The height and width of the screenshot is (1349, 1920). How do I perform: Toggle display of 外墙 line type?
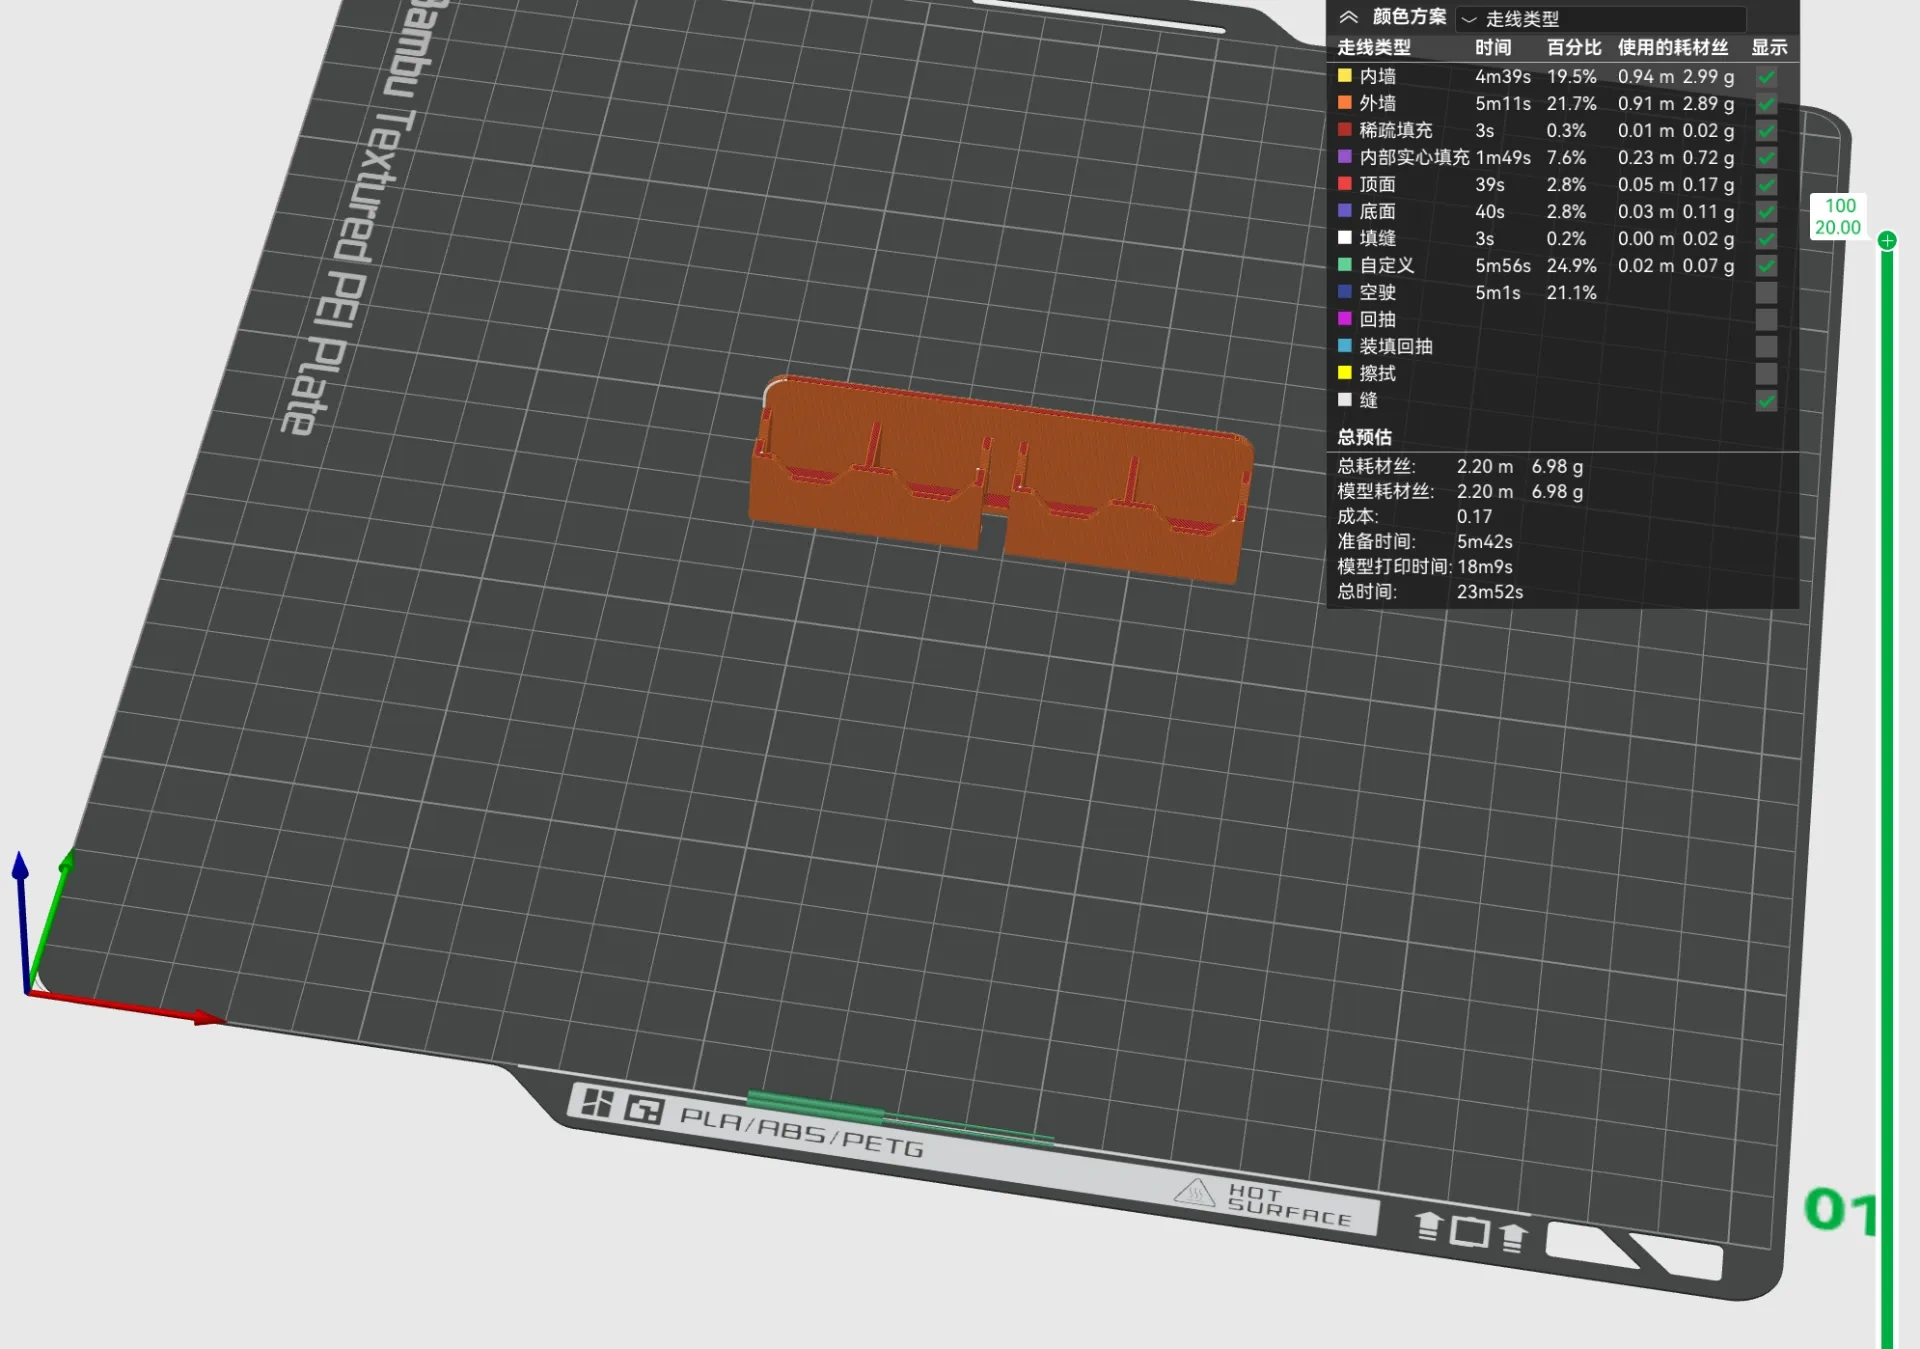coord(1767,104)
